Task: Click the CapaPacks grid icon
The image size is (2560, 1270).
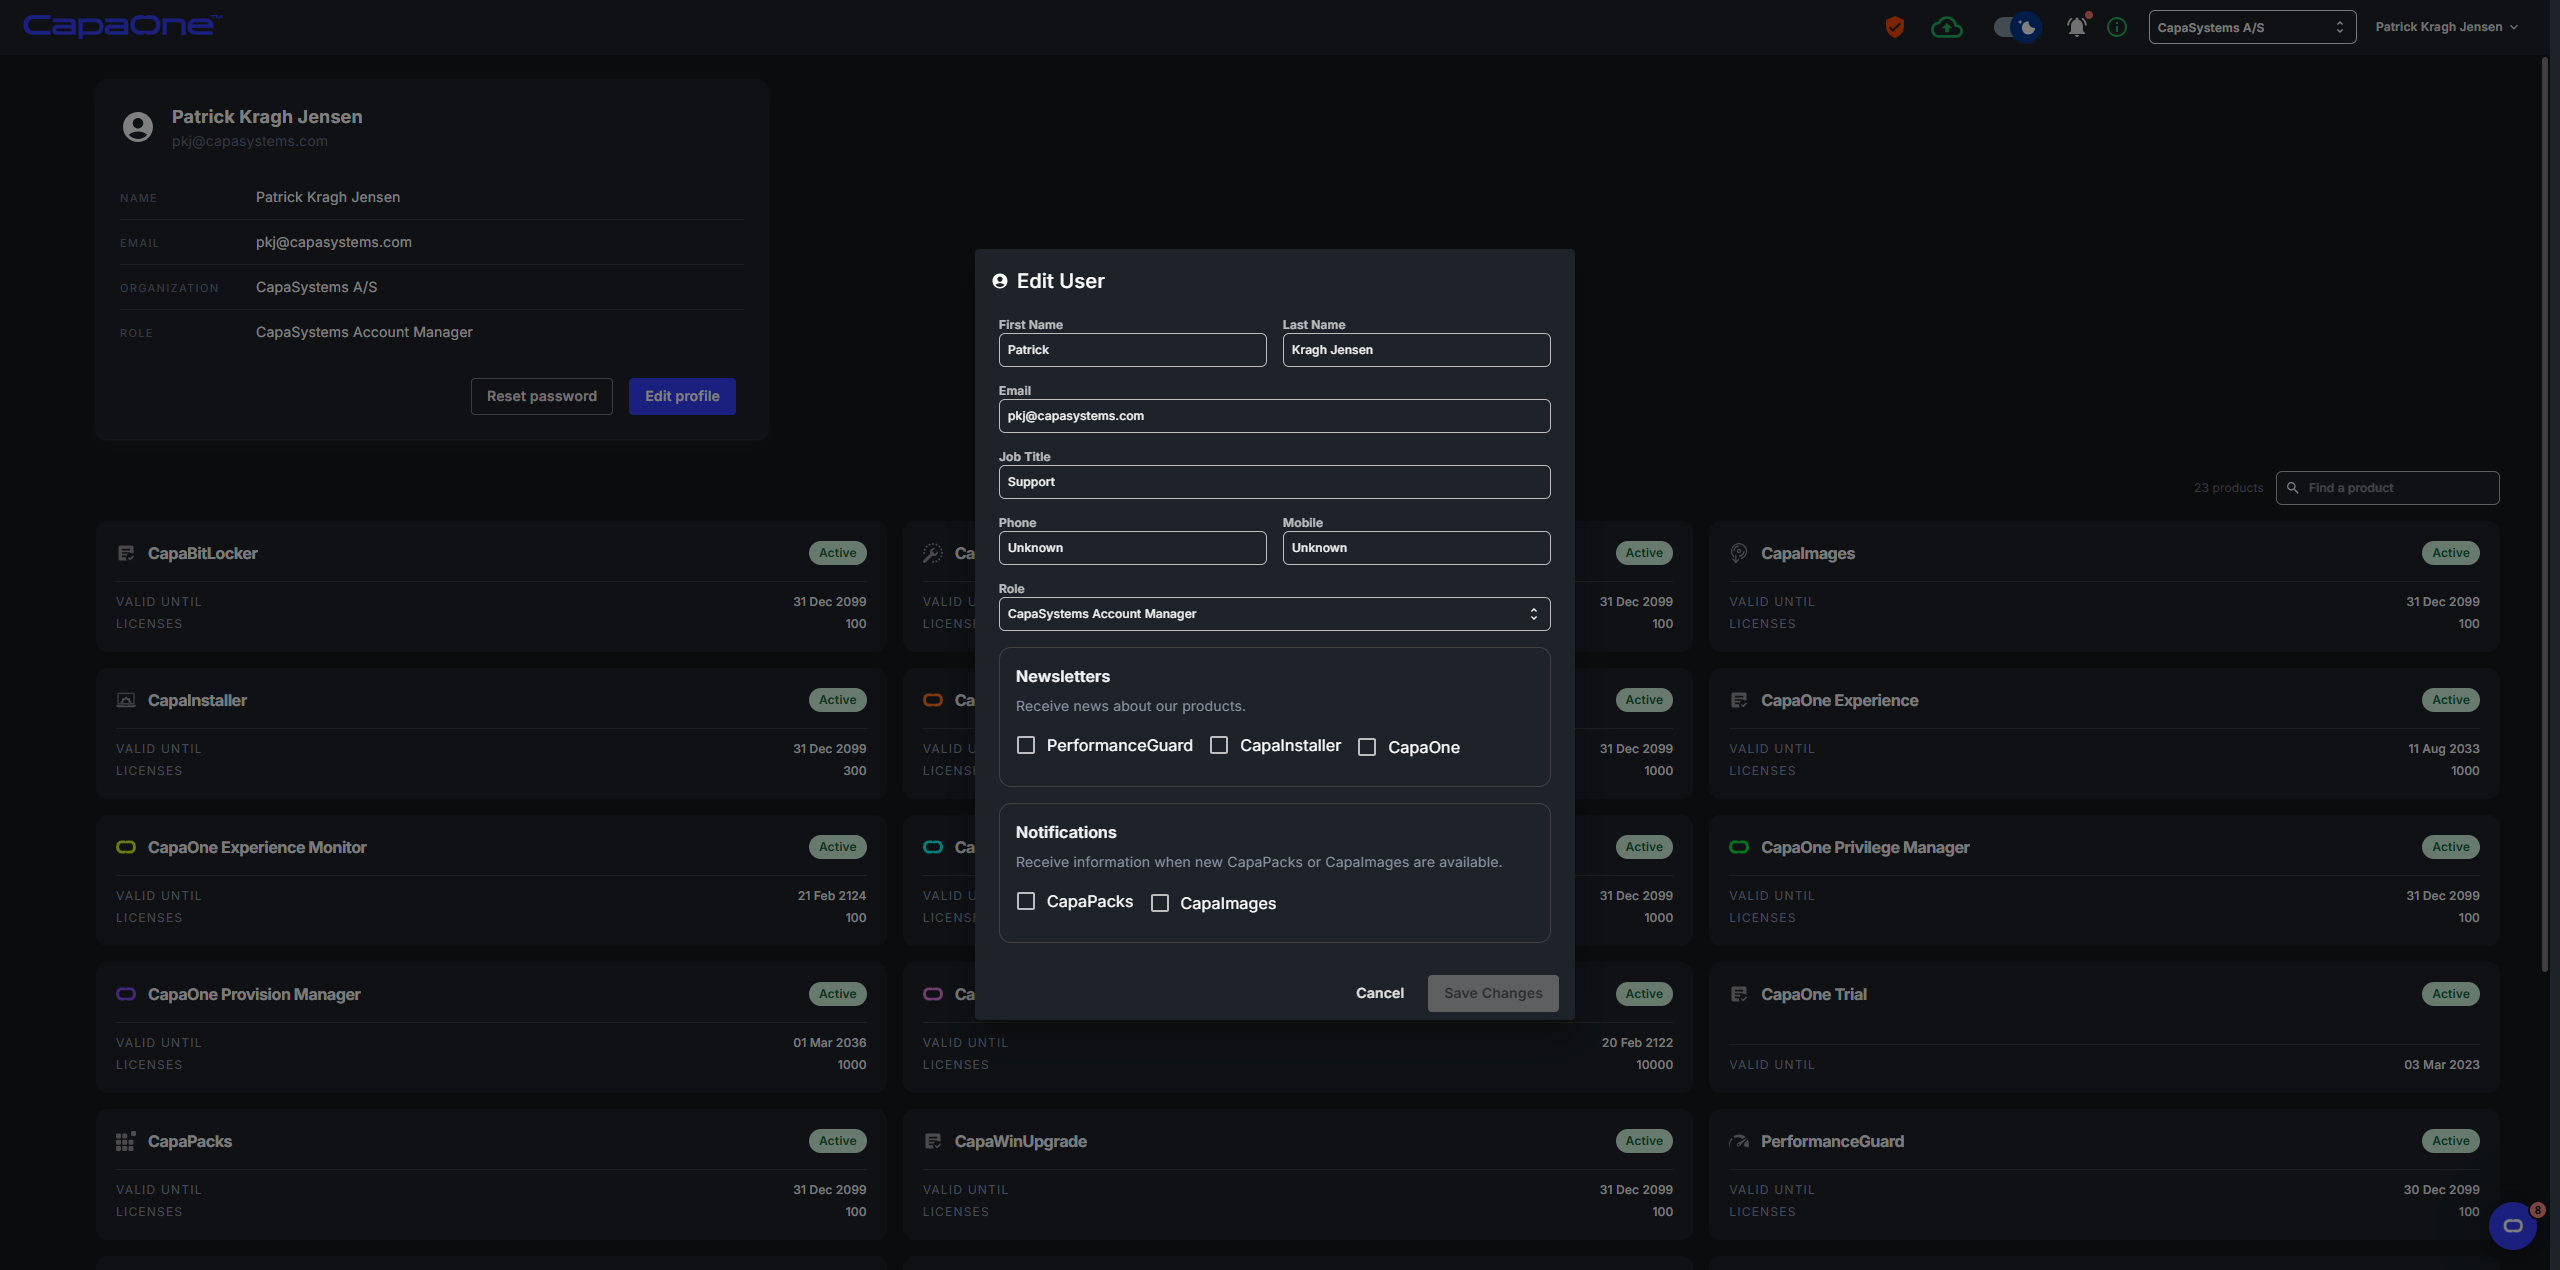Action: click(125, 1141)
